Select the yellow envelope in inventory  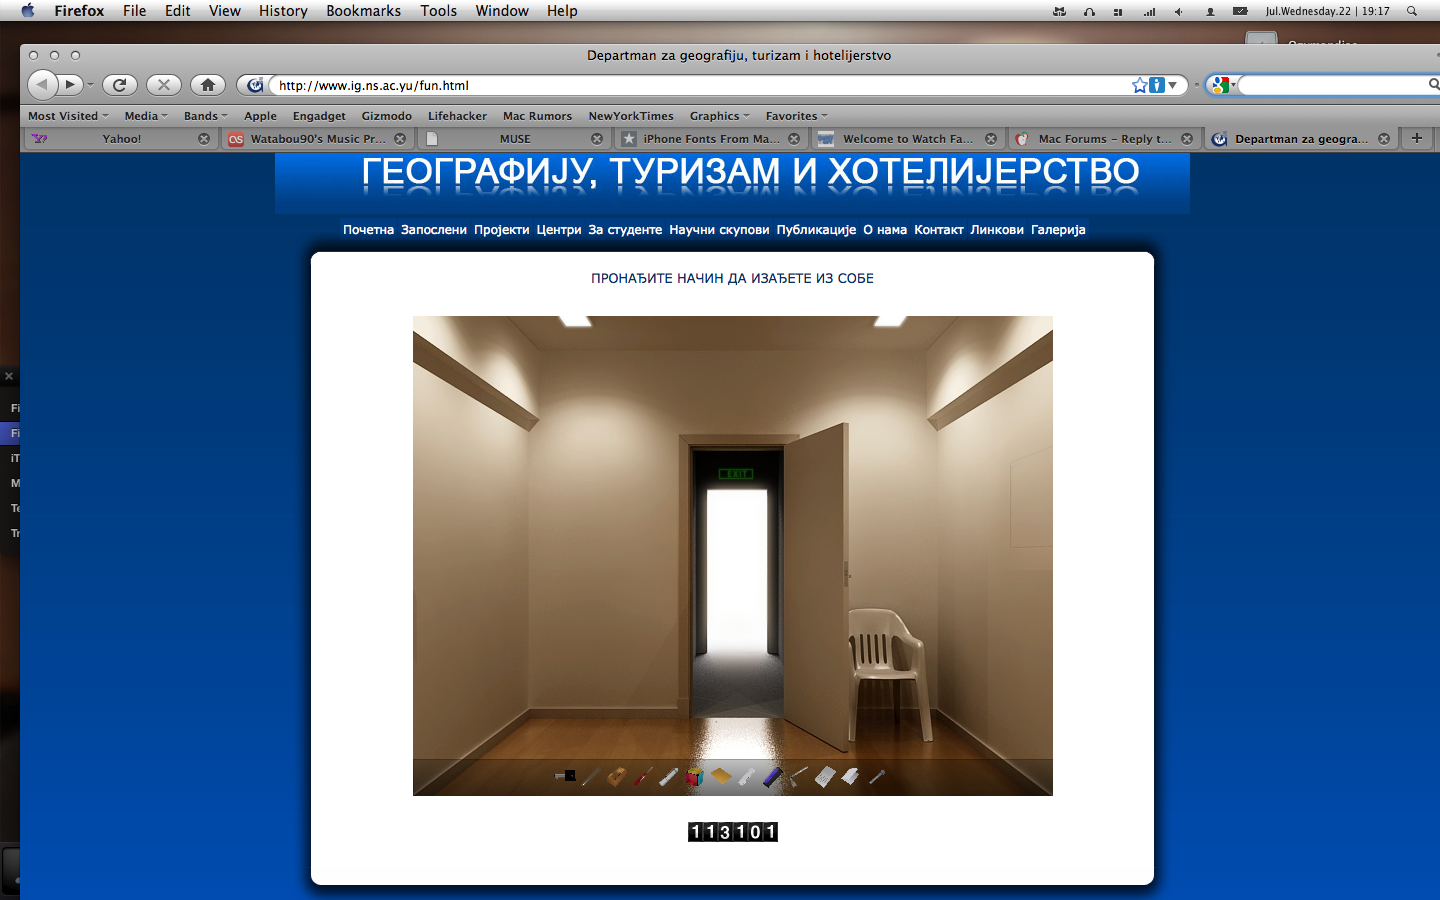(x=720, y=776)
